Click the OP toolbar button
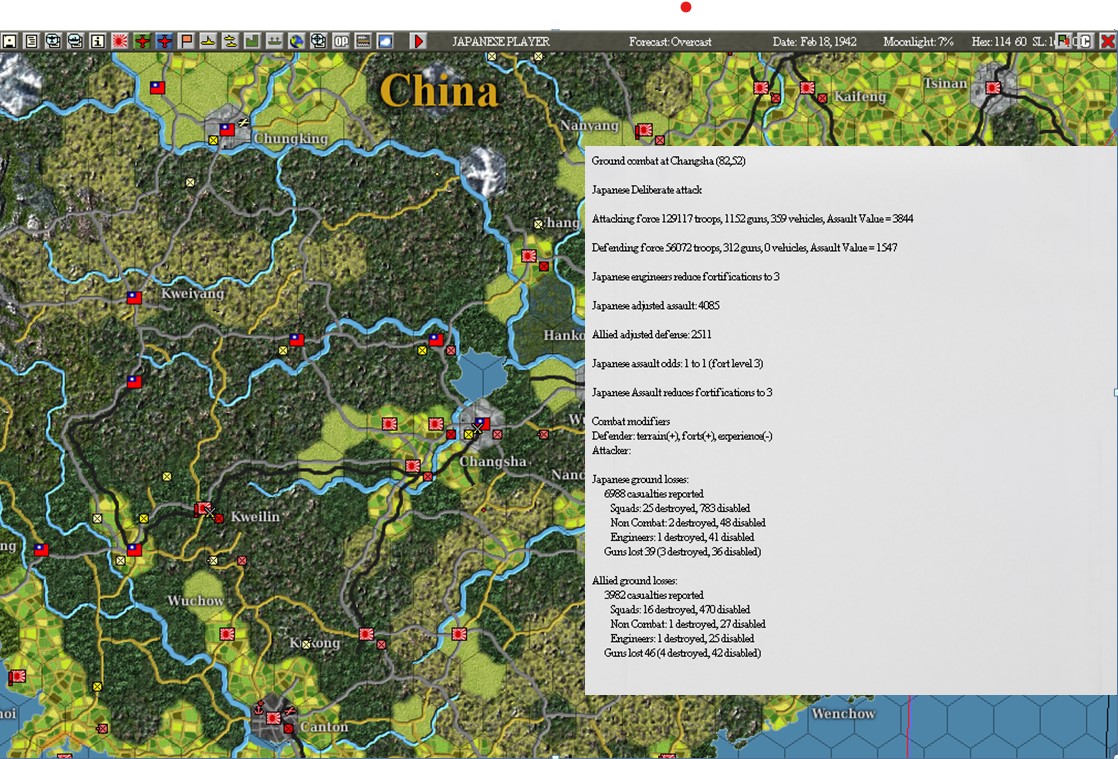 click(x=341, y=41)
